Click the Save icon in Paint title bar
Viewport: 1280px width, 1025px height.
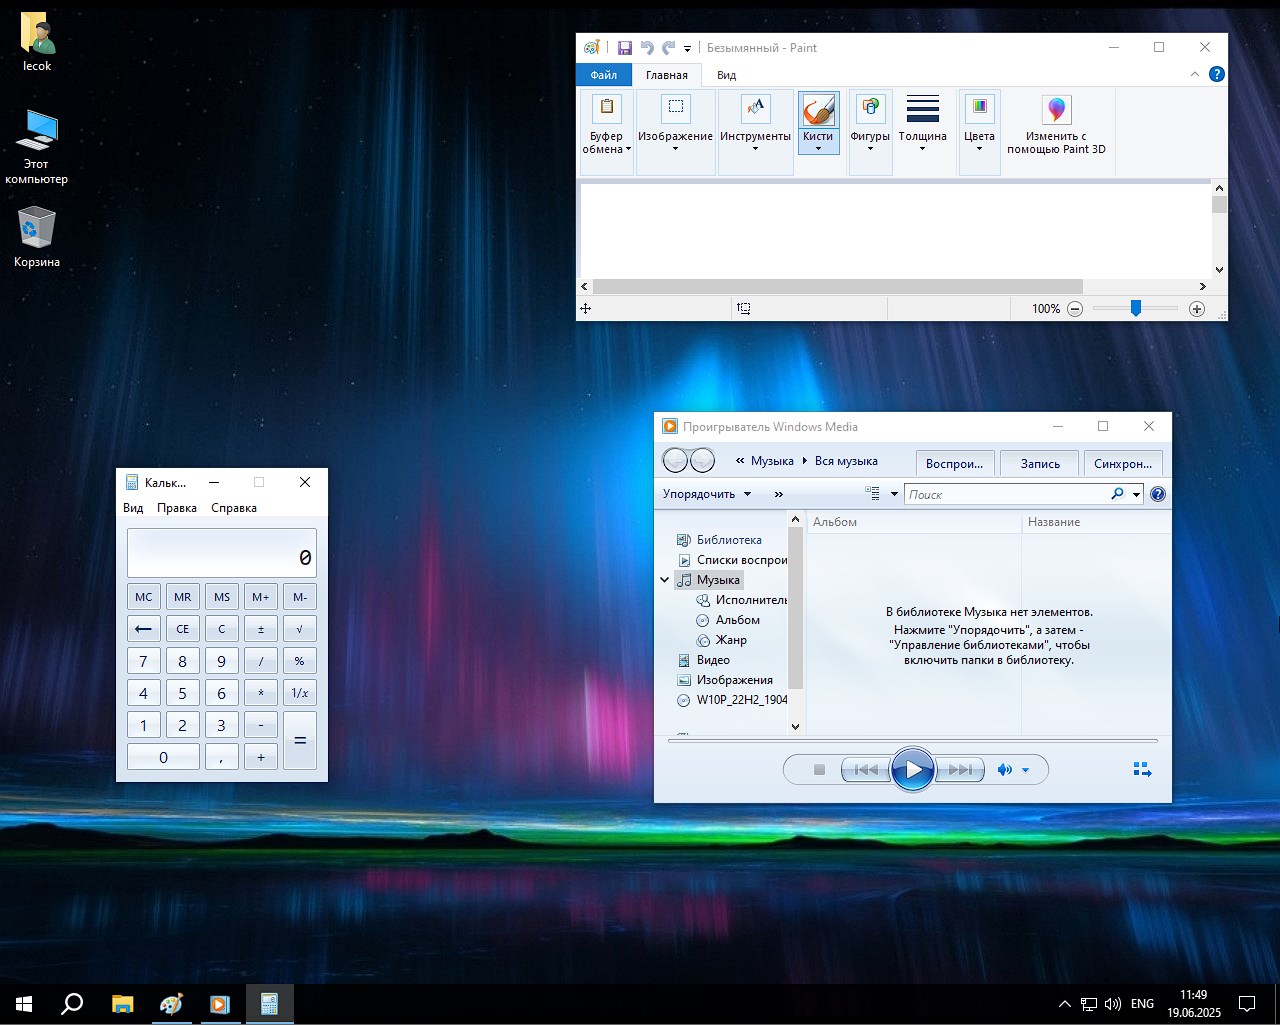coord(625,48)
